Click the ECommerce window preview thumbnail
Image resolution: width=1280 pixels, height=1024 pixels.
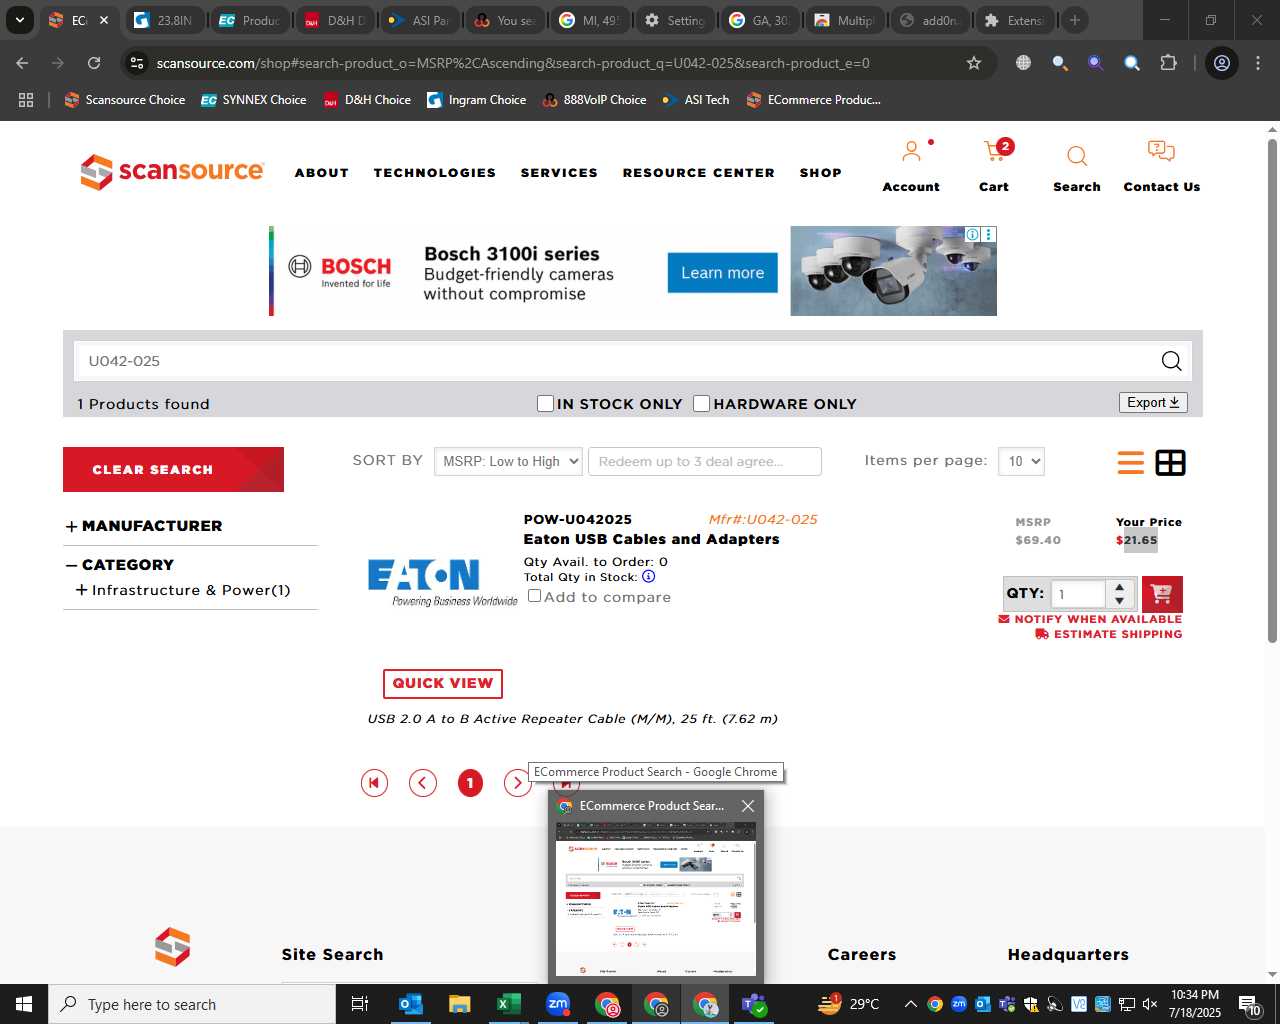[656, 900]
